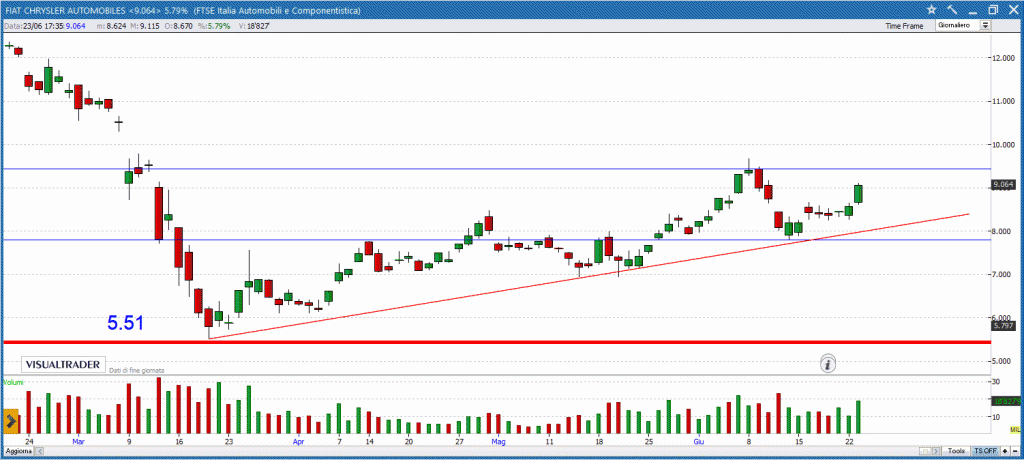Click the Mar date axis label
The image size is (1024, 460).
(78, 441)
